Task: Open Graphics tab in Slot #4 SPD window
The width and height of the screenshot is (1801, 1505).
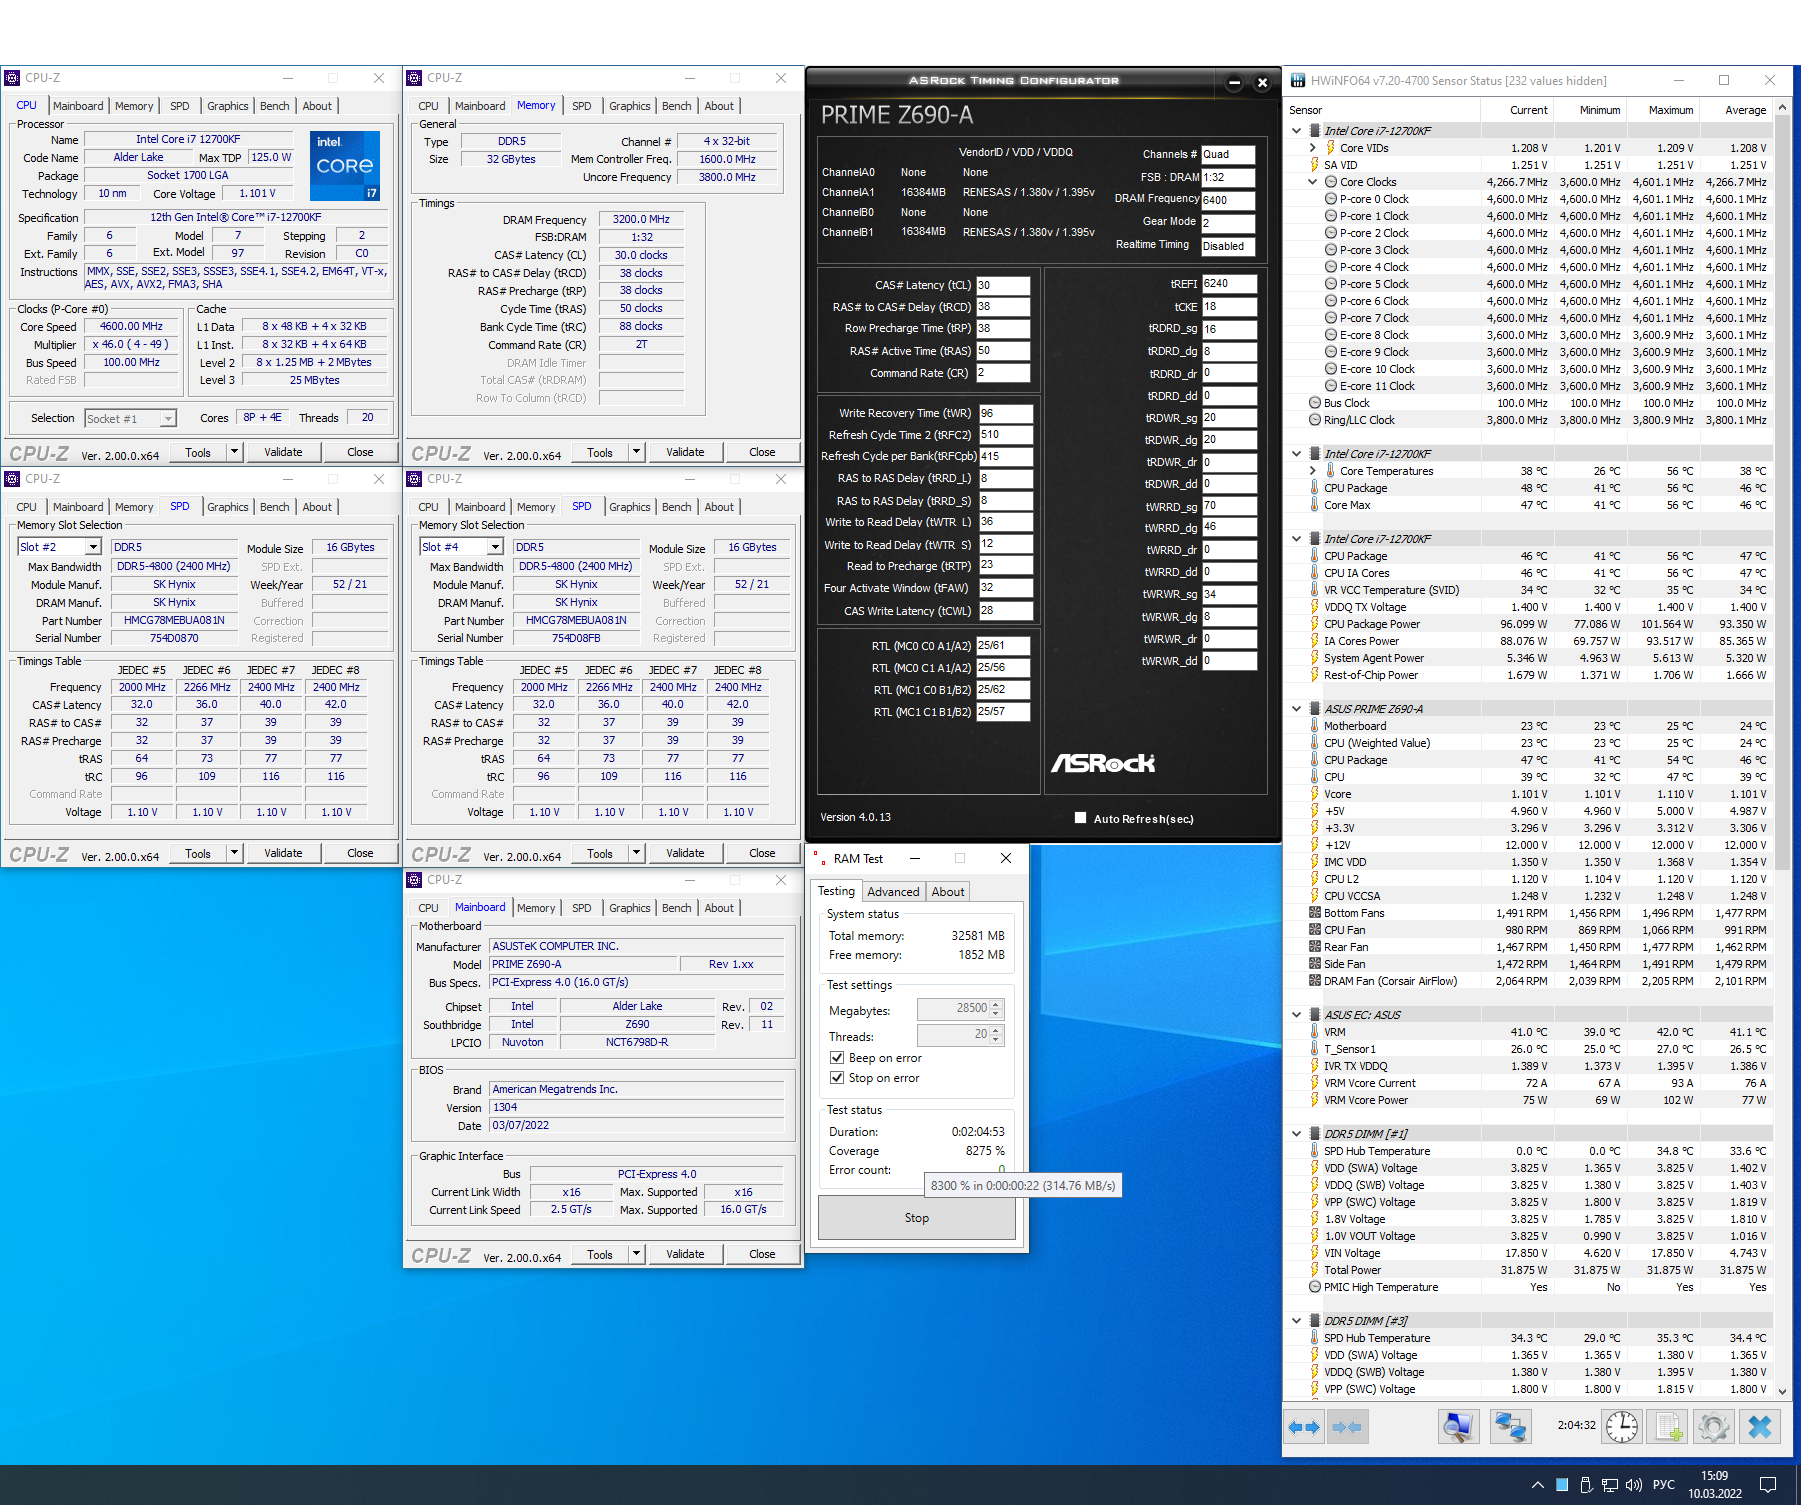Action: [x=630, y=507]
